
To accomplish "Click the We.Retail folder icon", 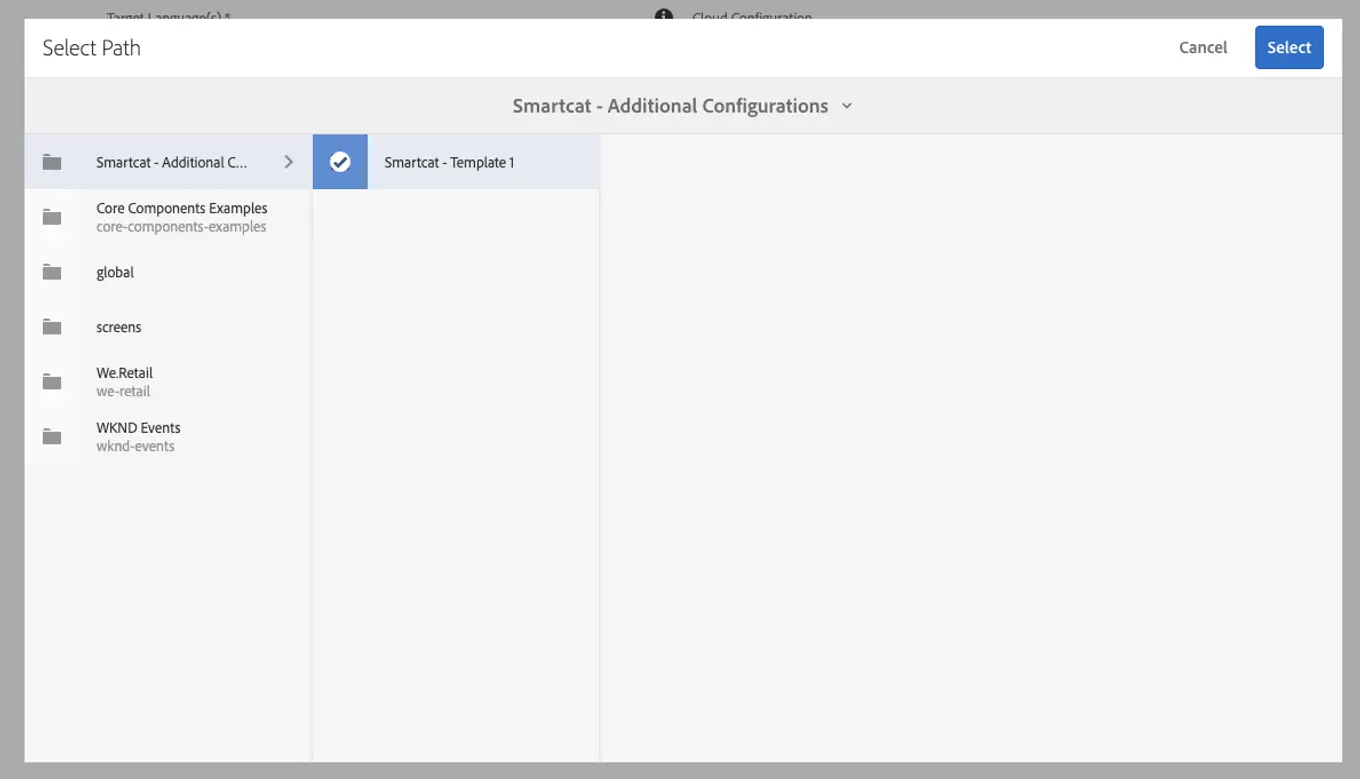I will 52,382.
